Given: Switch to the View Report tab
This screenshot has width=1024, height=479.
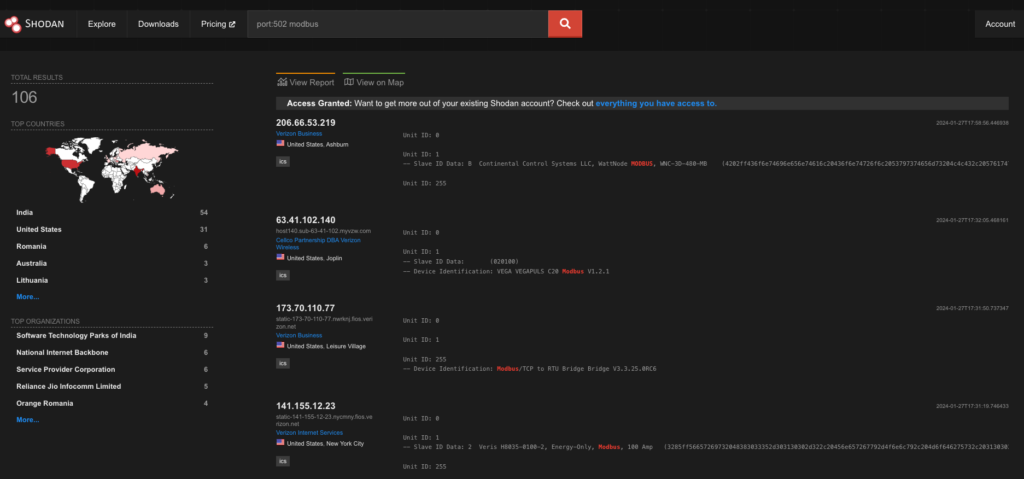Looking at the screenshot, I should click(306, 82).
